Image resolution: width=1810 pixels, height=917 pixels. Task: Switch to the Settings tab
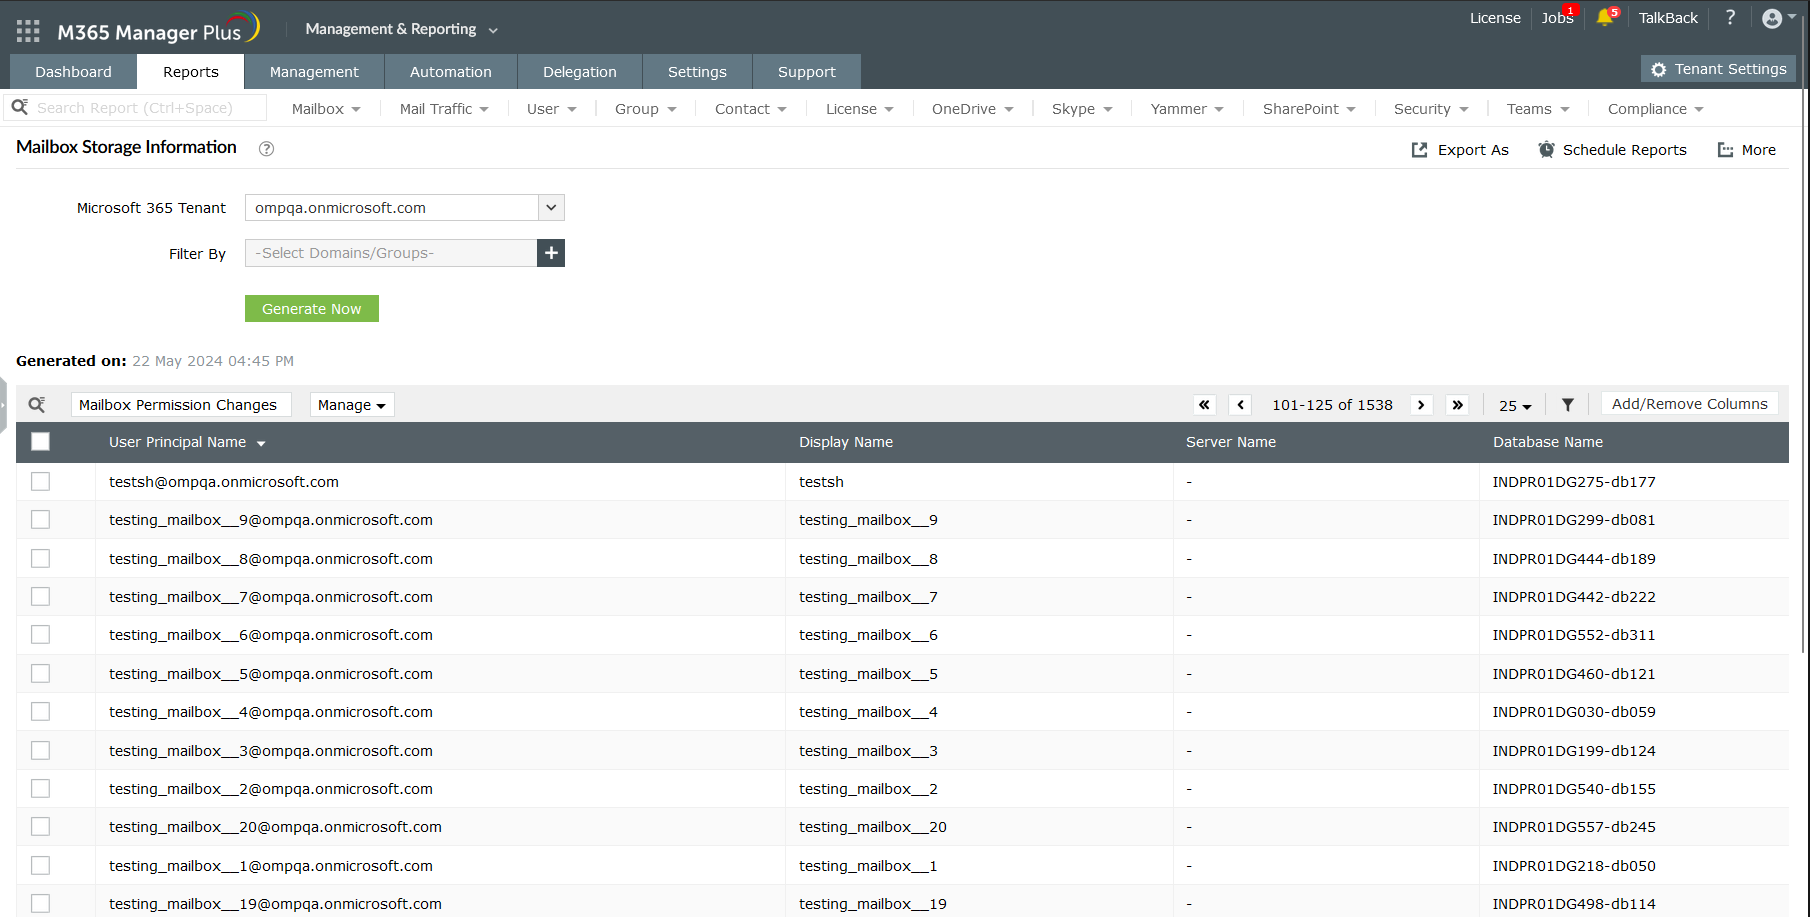coord(697,72)
